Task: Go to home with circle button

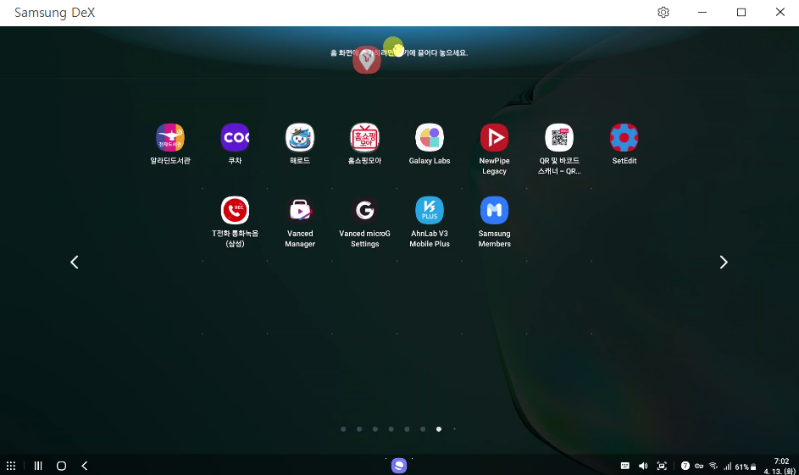Action: (x=61, y=466)
